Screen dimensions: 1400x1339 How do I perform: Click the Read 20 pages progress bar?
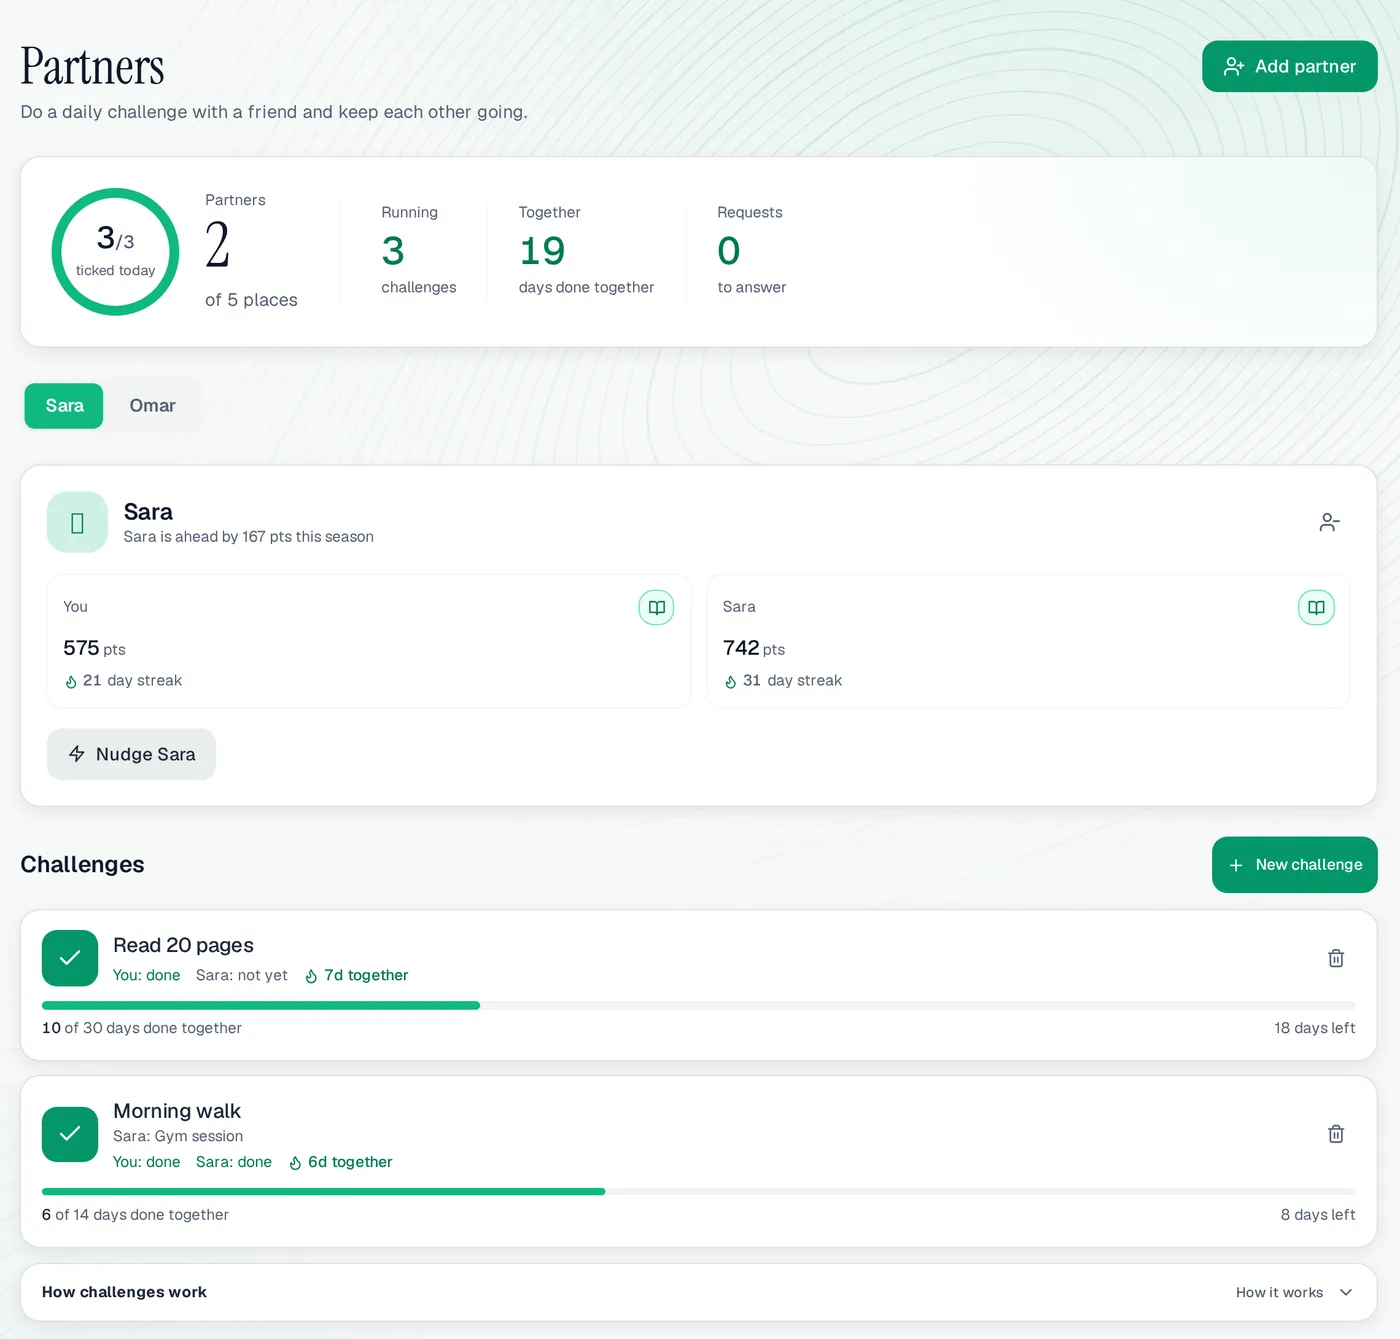698,1005
